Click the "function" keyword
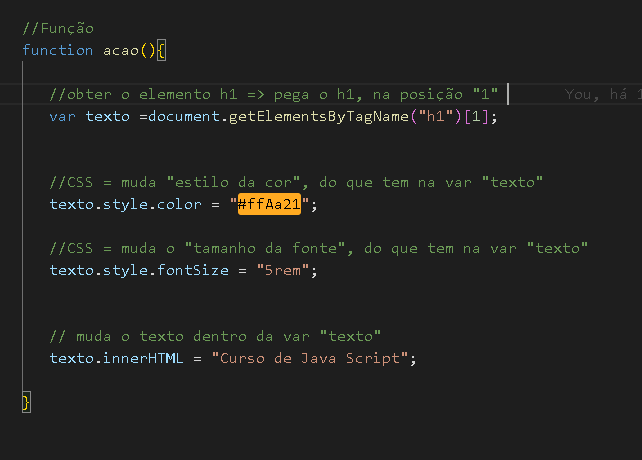This screenshot has width=642, height=460. tap(58, 50)
